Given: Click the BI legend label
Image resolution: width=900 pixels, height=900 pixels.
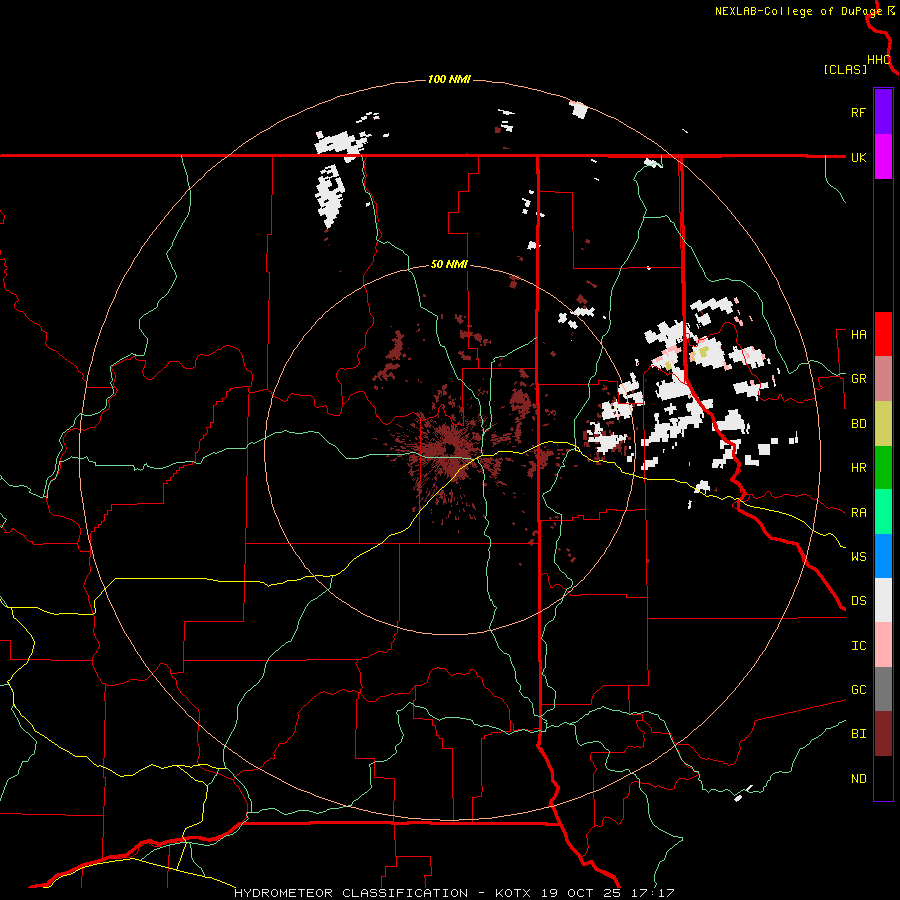Looking at the screenshot, I should click(x=858, y=734).
